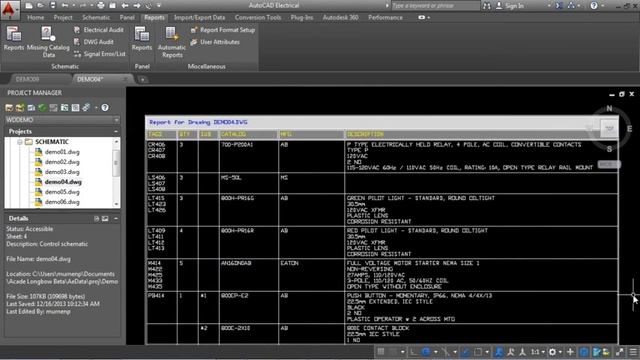Click the search keyword input field
The height and width of the screenshot is (360, 640).
(x=435, y=6)
